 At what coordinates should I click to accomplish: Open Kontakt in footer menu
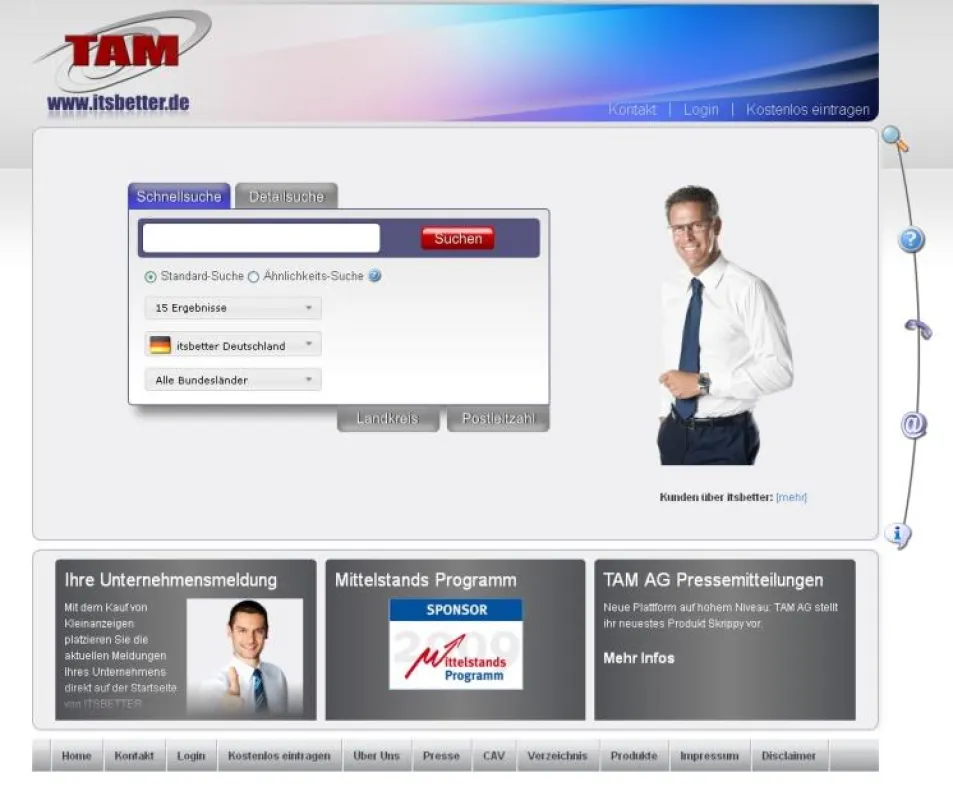tap(134, 756)
